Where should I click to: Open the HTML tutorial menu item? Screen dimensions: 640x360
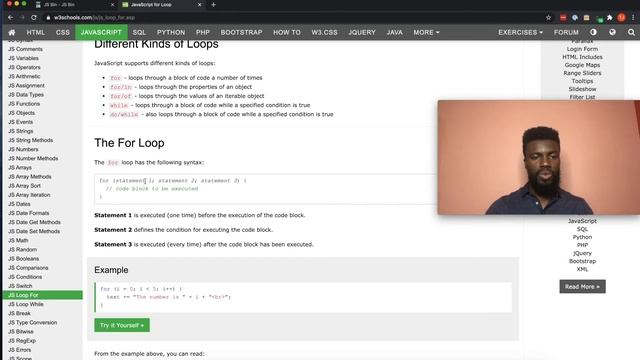click(x=36, y=32)
